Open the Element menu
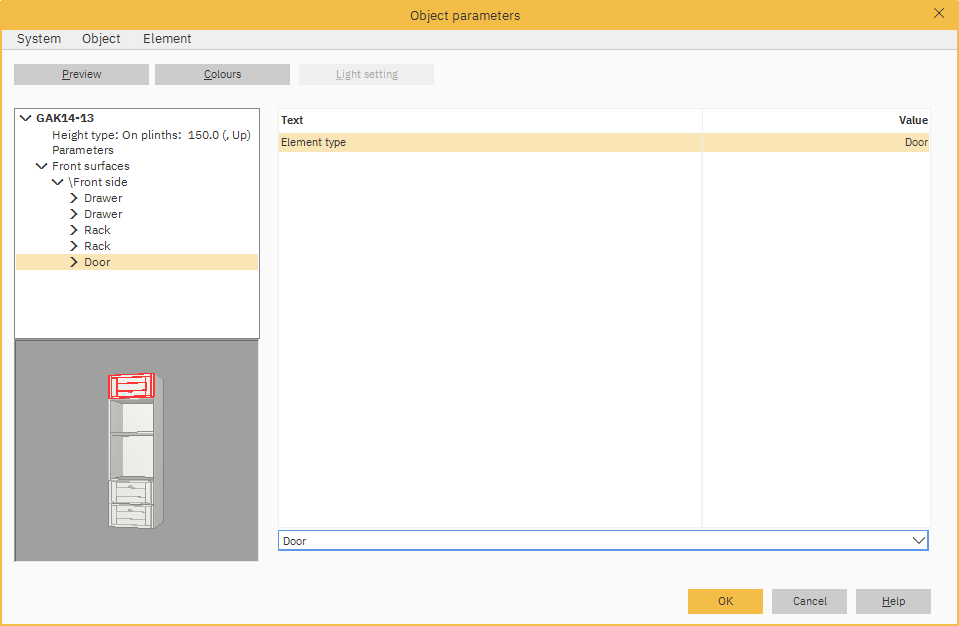959x626 pixels. pyautogui.click(x=166, y=38)
